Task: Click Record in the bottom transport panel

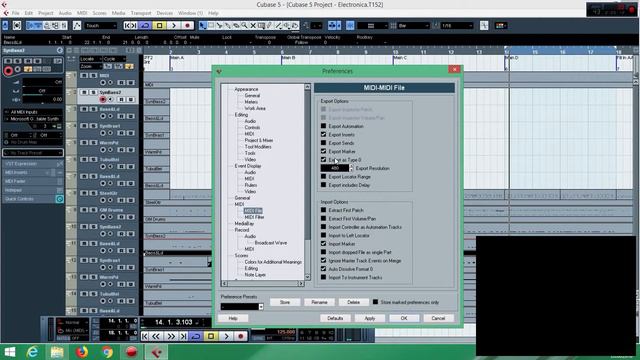Action: (x=240, y=336)
